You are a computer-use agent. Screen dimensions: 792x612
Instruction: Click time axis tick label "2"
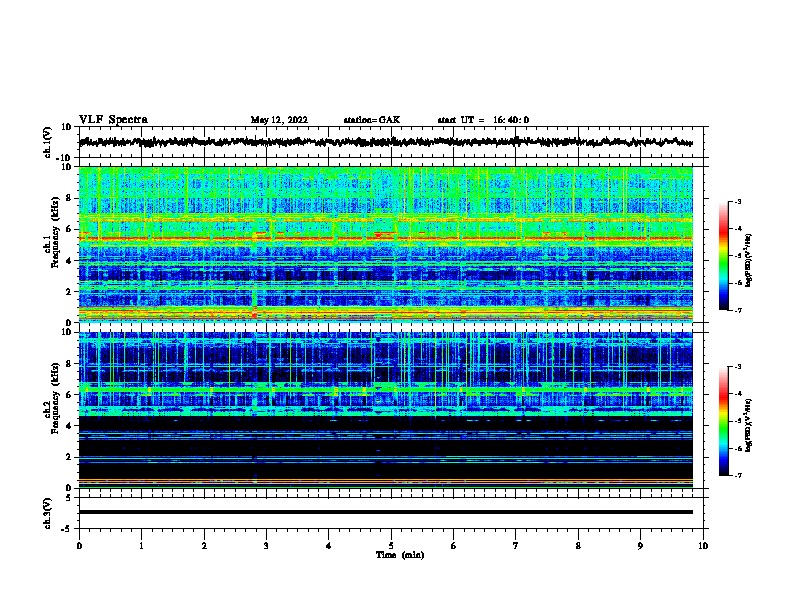204,546
